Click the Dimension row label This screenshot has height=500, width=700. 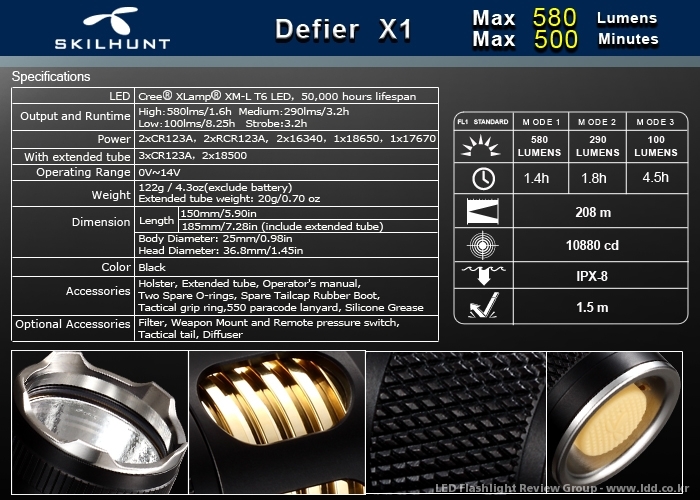click(x=101, y=222)
